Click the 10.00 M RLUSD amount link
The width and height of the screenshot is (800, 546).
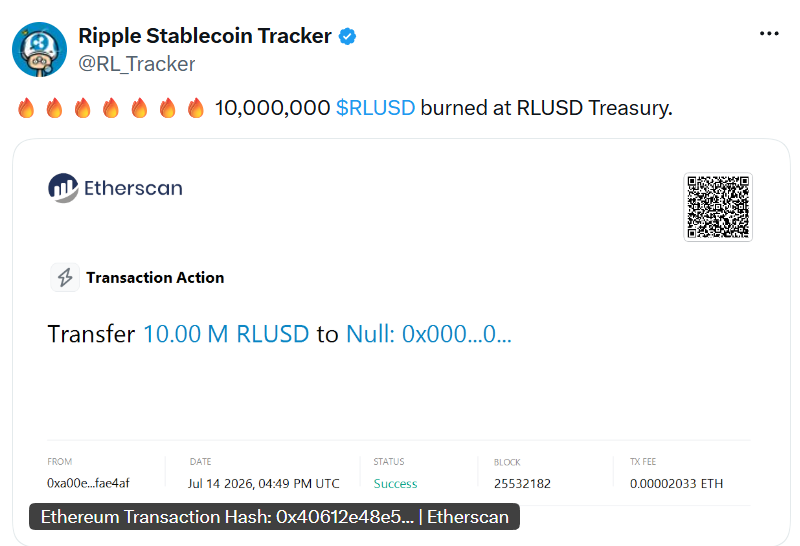coord(226,334)
